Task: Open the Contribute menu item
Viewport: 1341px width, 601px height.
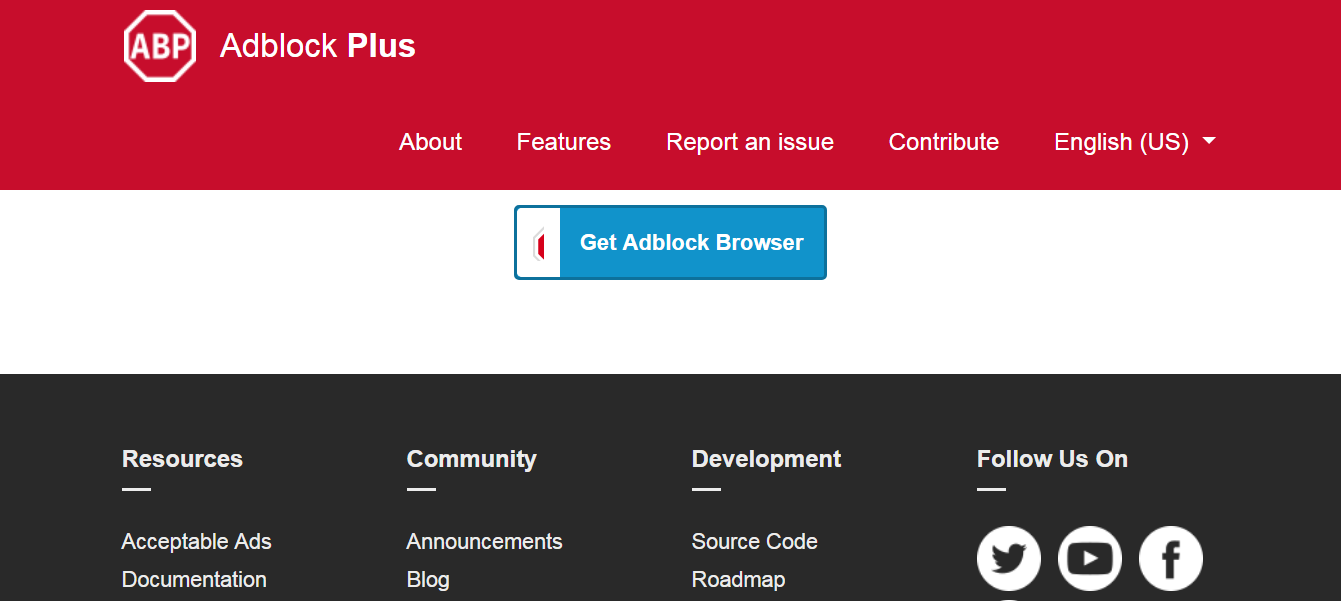Action: pyautogui.click(x=944, y=142)
